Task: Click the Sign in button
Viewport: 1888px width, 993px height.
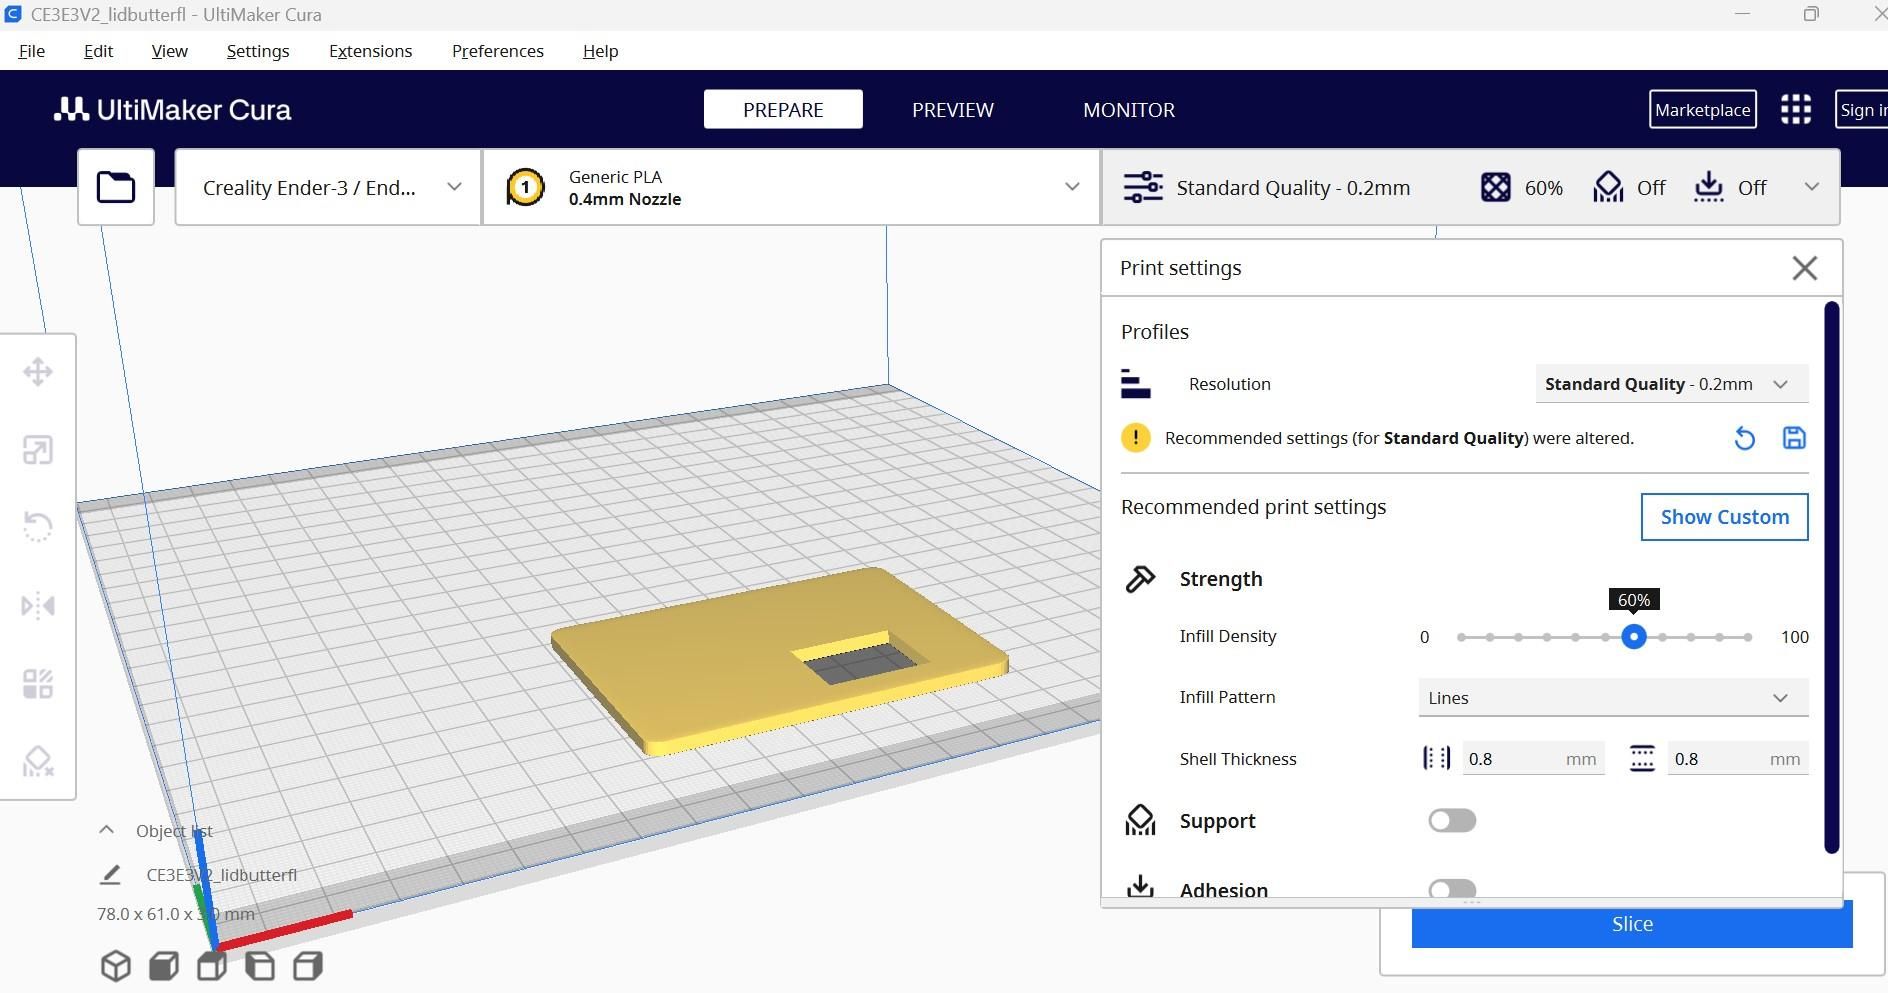Action: [1862, 110]
